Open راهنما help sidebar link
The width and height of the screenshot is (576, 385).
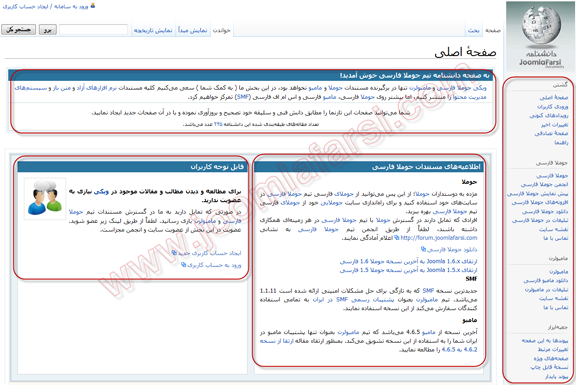(x=561, y=143)
